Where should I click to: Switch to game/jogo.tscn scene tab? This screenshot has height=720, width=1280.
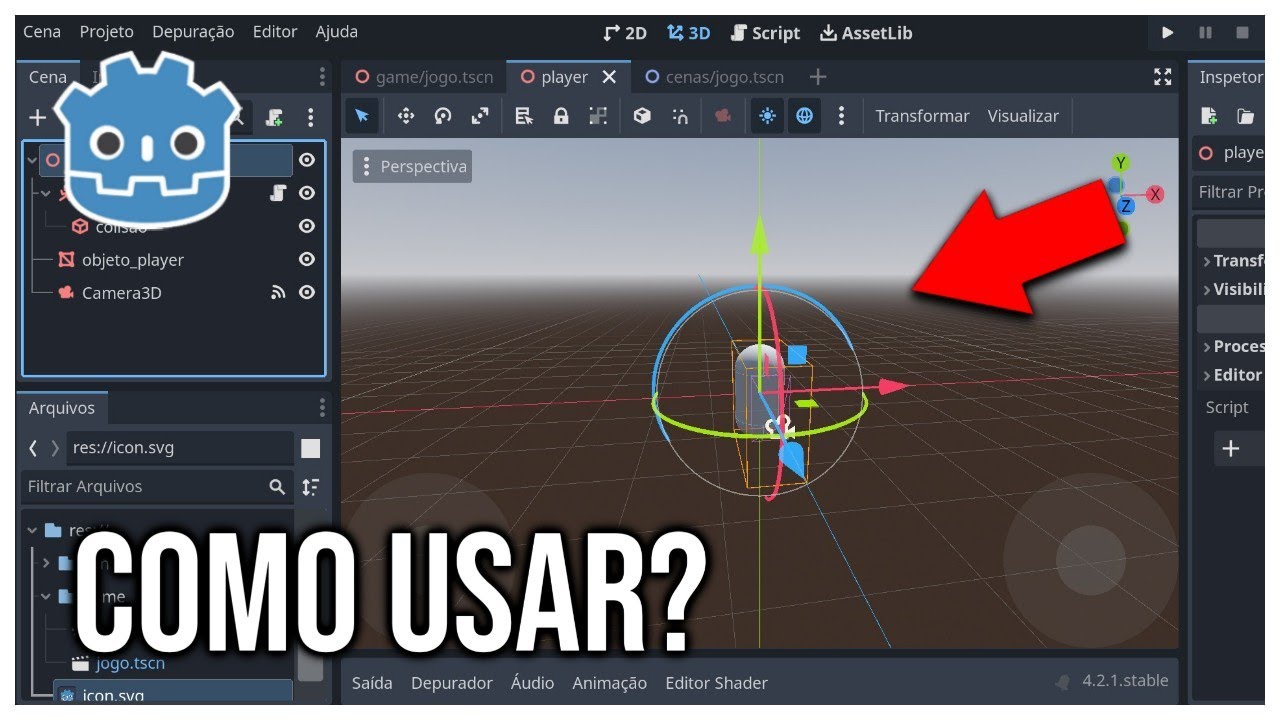point(424,77)
